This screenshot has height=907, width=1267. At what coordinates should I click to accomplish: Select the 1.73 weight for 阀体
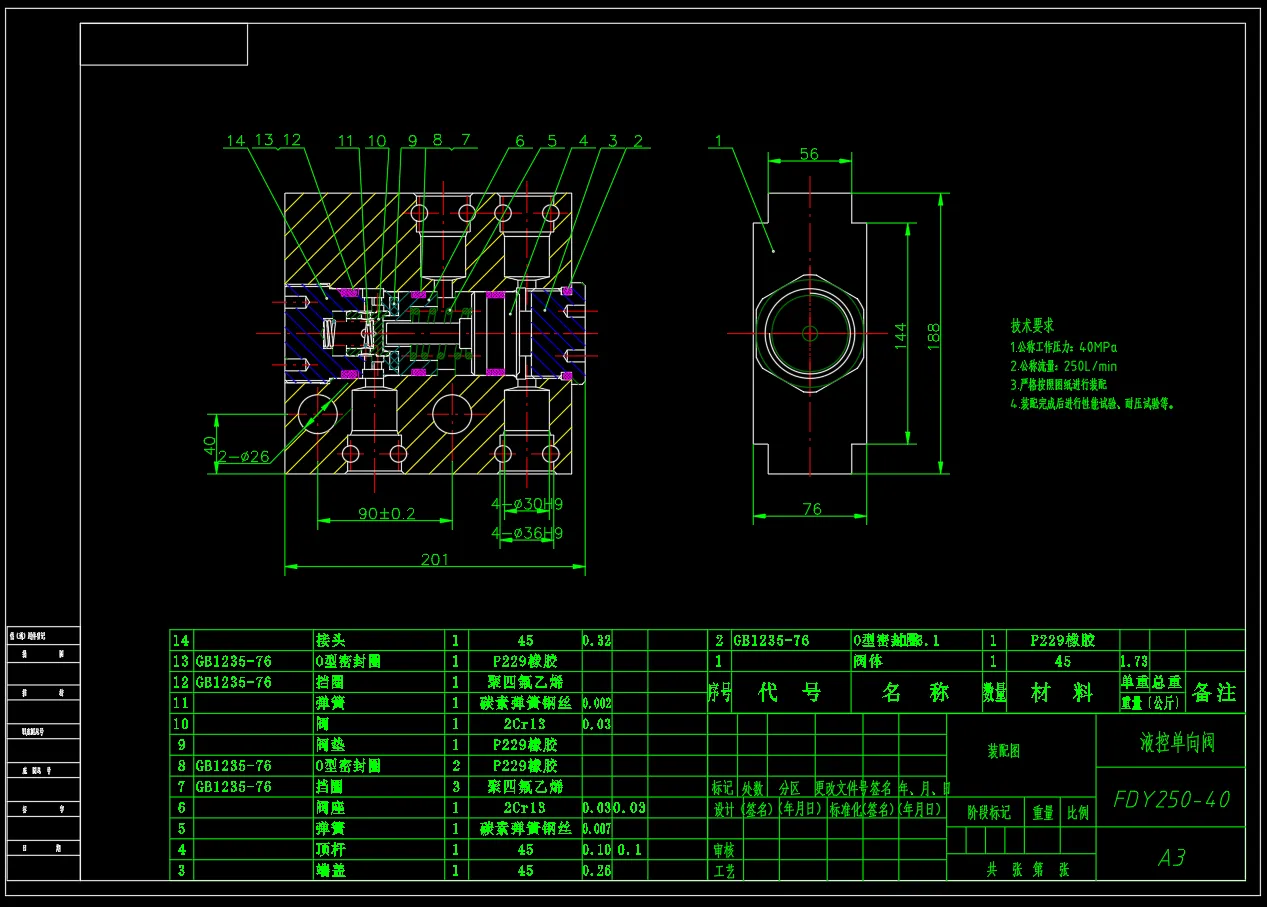pyautogui.click(x=1134, y=661)
